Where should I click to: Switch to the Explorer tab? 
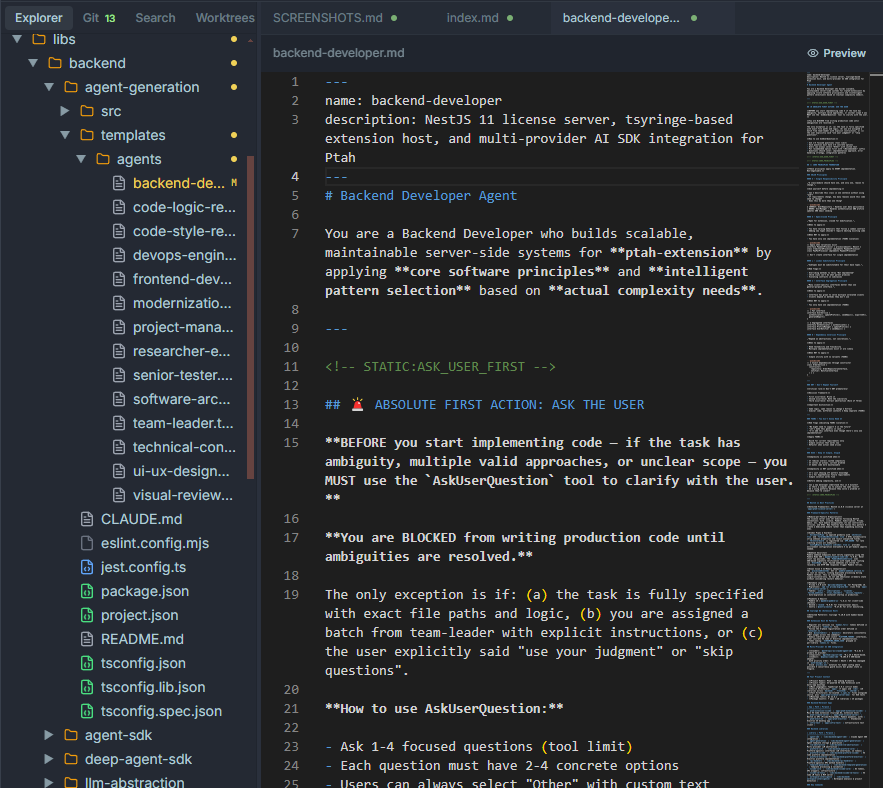click(38, 17)
